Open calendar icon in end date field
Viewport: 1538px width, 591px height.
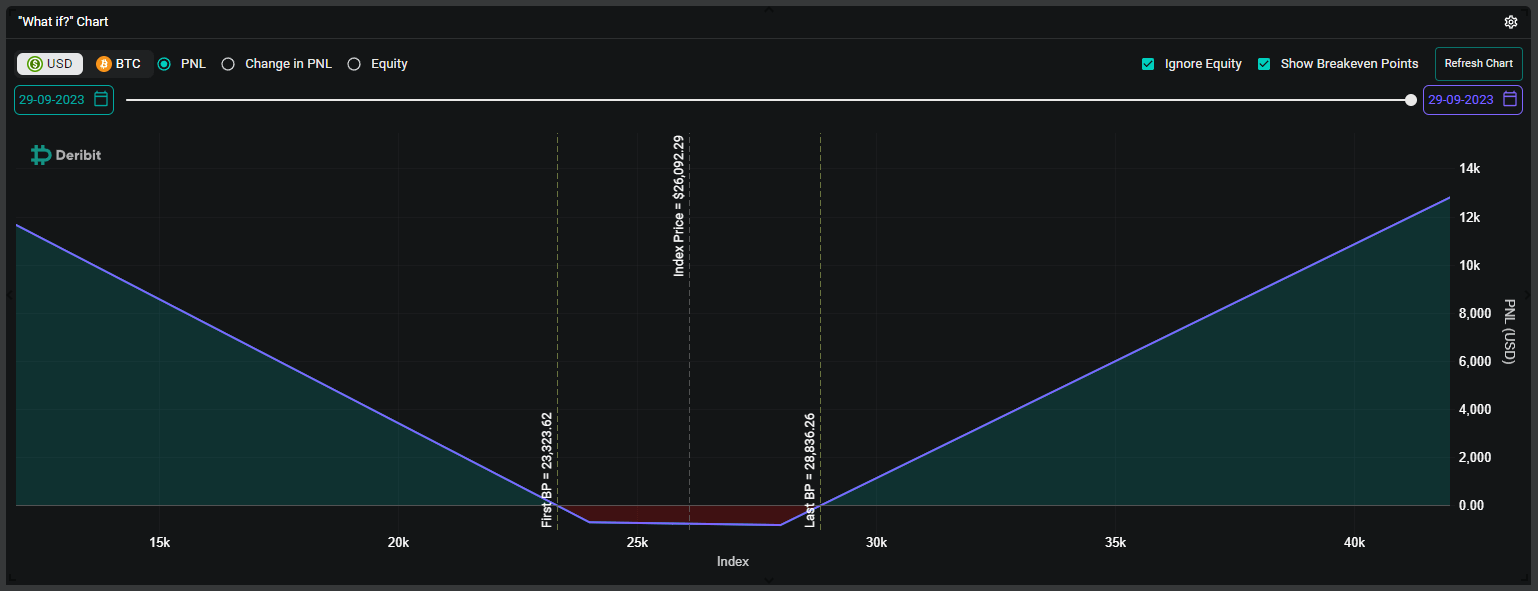(1510, 99)
